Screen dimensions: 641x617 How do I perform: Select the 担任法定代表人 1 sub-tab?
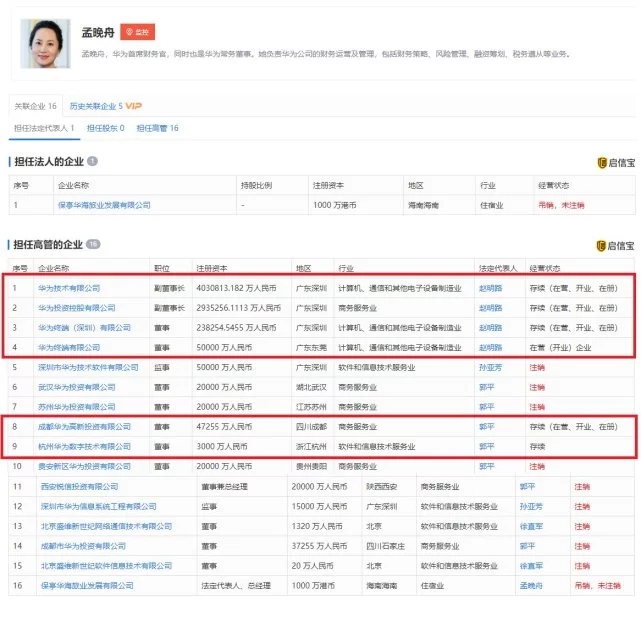point(44,128)
